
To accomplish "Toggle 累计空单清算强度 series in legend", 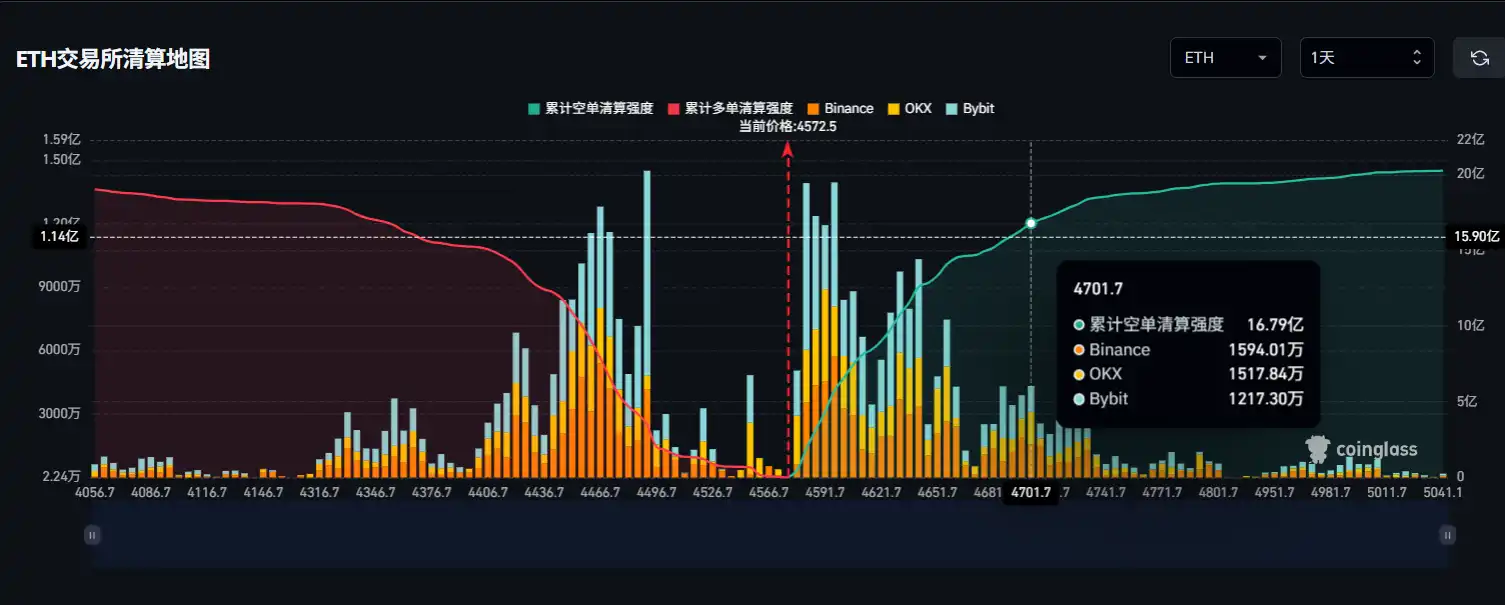I will [590, 108].
